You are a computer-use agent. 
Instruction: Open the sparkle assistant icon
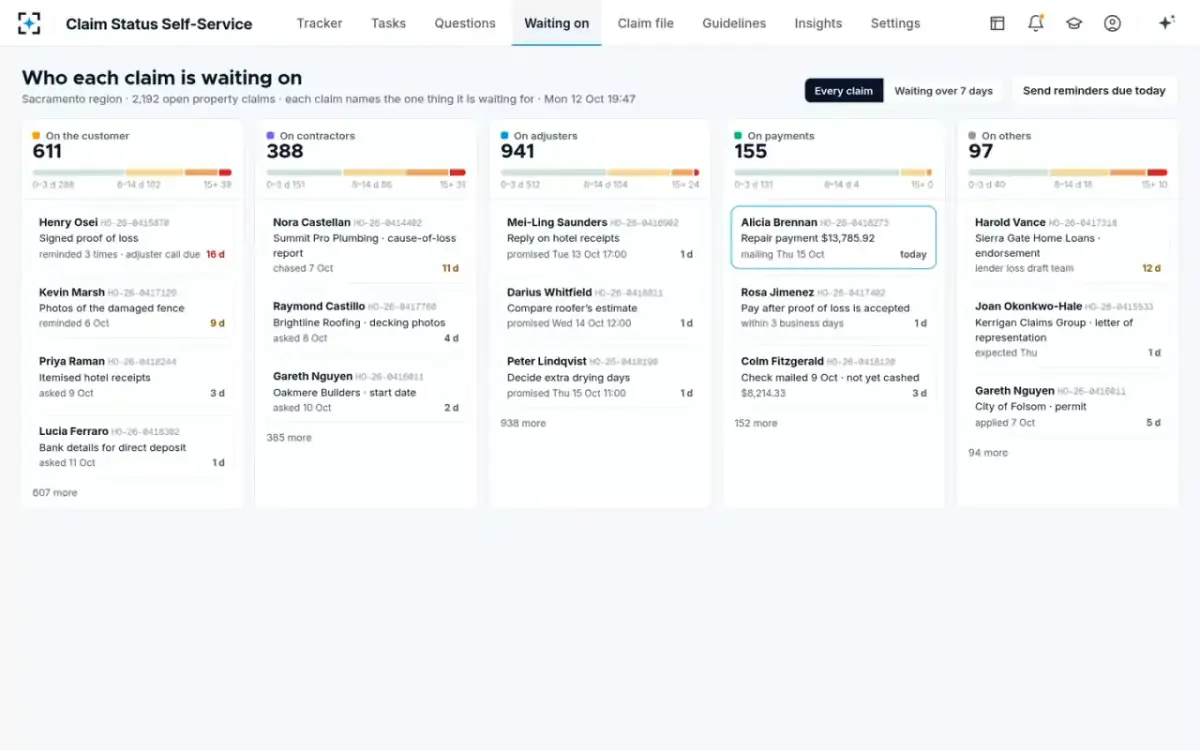tap(1166, 23)
